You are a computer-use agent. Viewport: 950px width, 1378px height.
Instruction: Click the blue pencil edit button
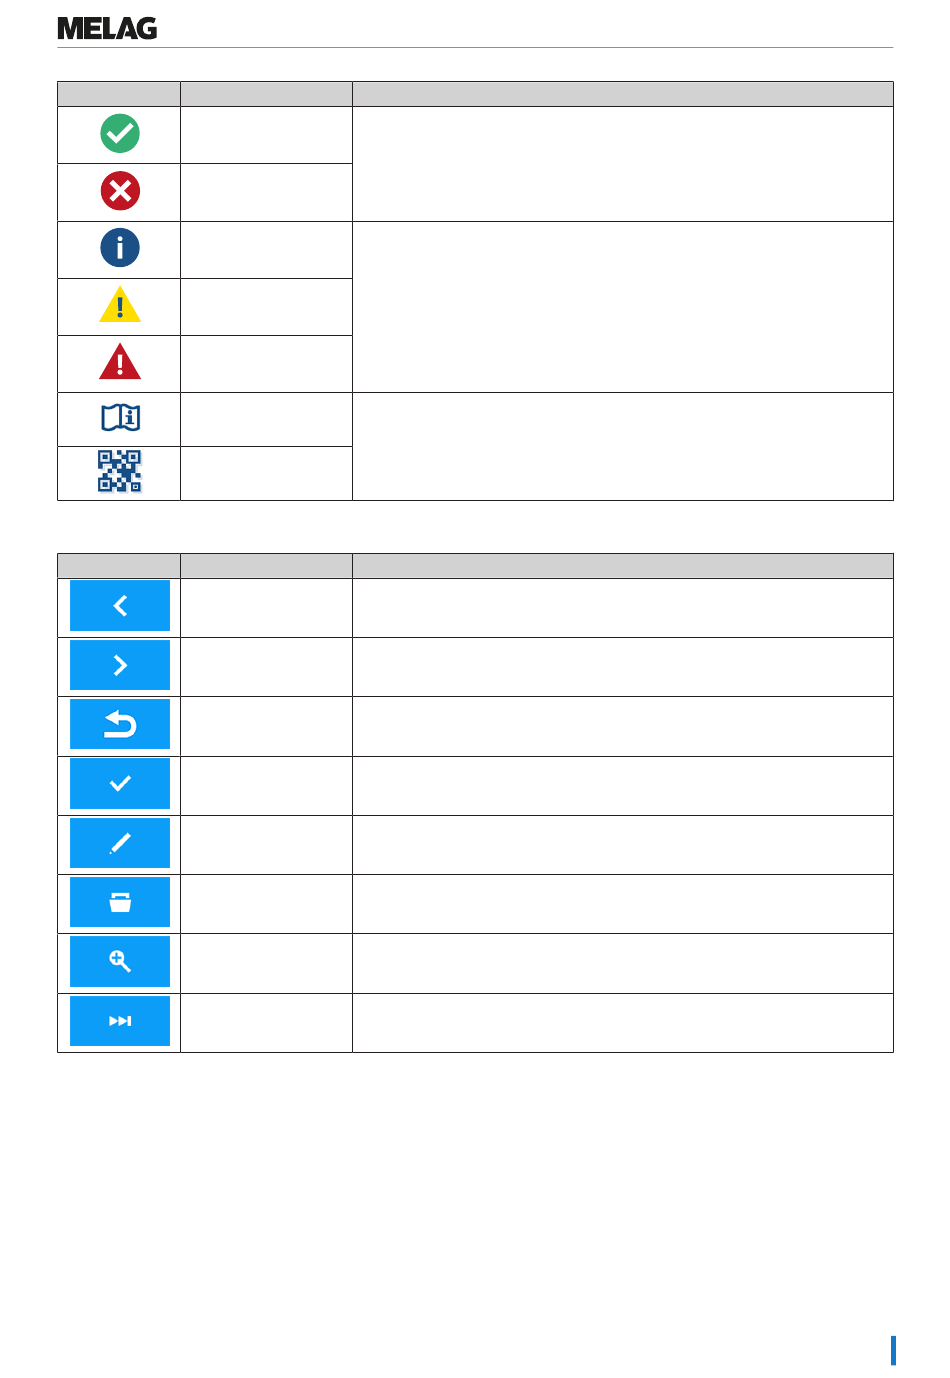(120, 843)
